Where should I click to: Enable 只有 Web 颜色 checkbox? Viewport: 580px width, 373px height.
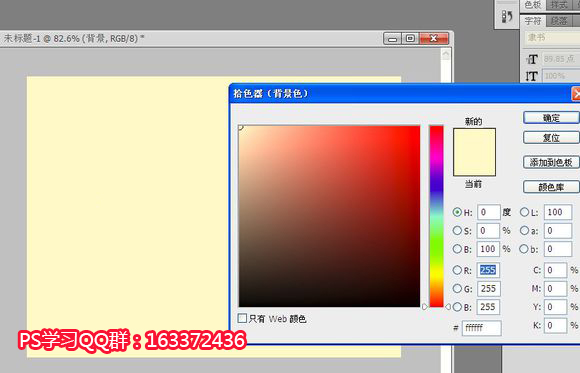coord(242,318)
